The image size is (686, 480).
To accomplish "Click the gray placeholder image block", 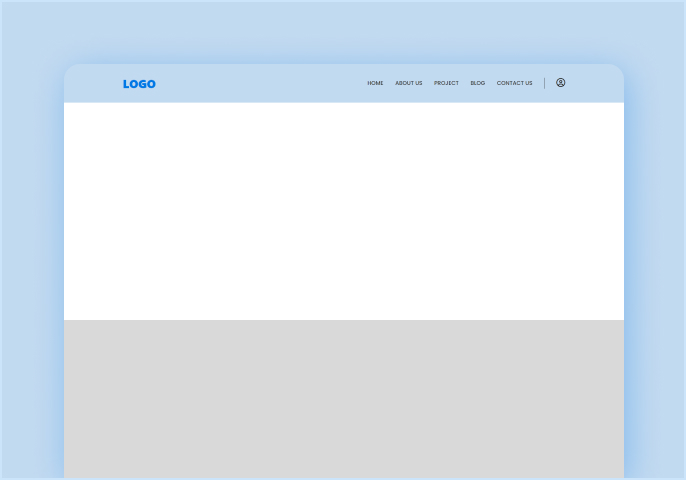I will tap(343, 398).
